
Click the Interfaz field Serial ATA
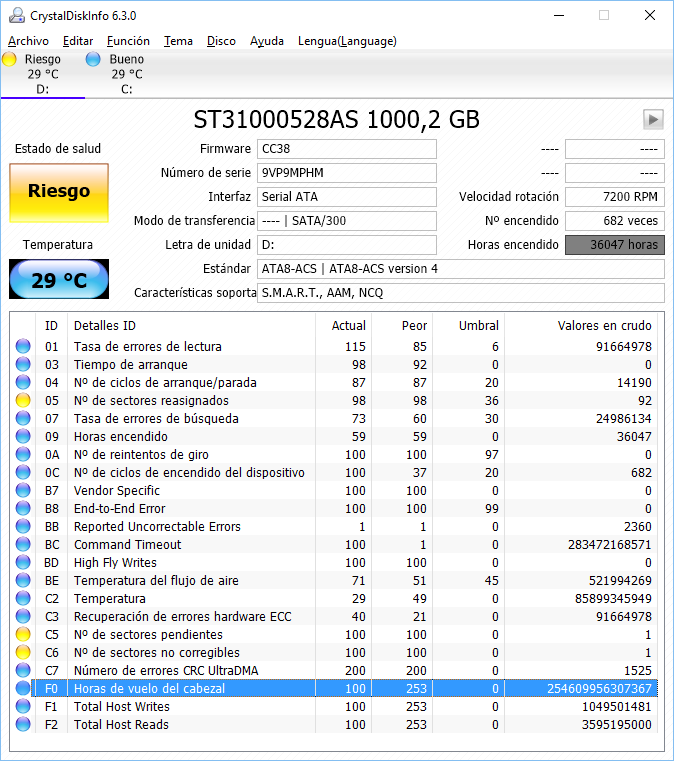[x=346, y=197]
